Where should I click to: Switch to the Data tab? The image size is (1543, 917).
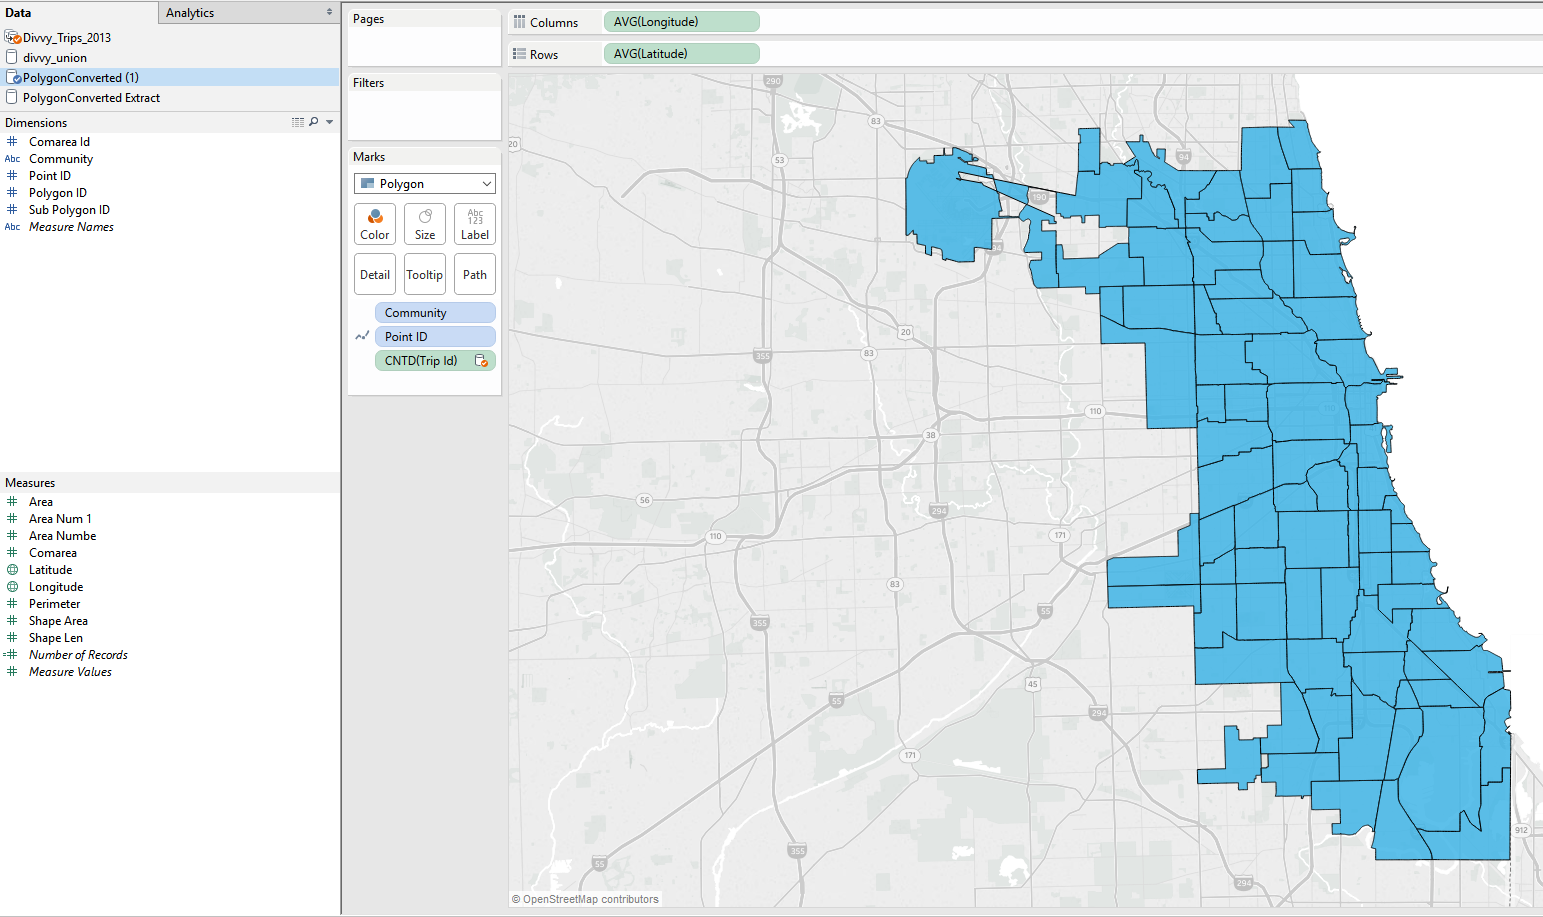[x=17, y=12]
